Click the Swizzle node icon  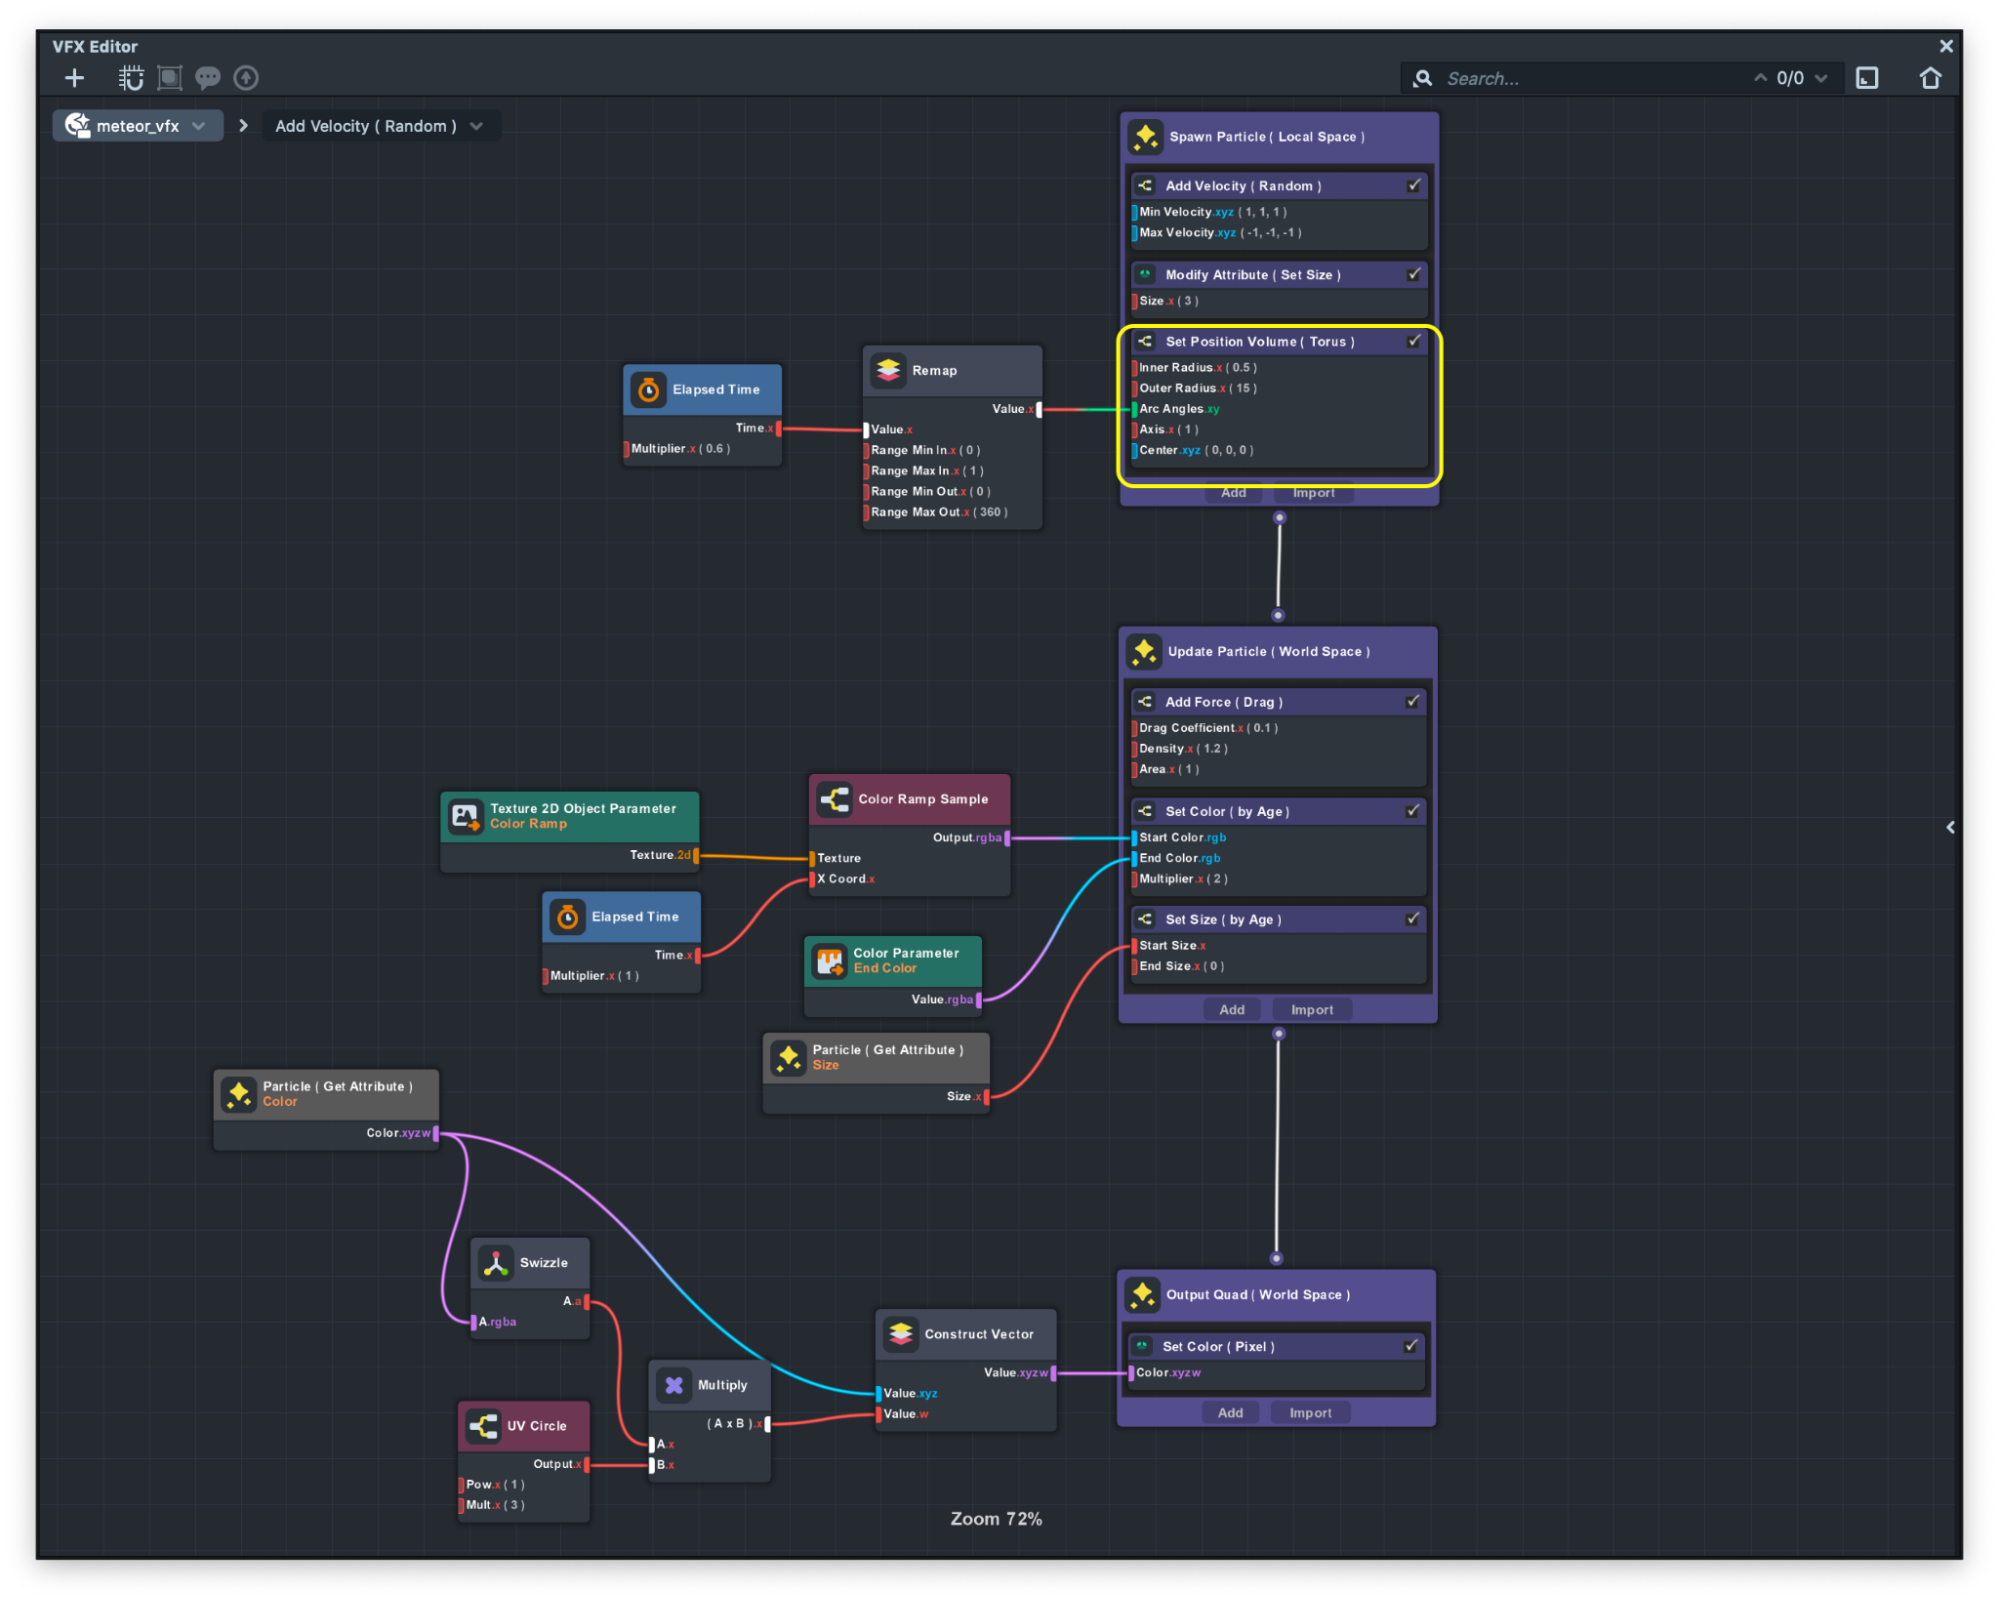pos(496,1263)
